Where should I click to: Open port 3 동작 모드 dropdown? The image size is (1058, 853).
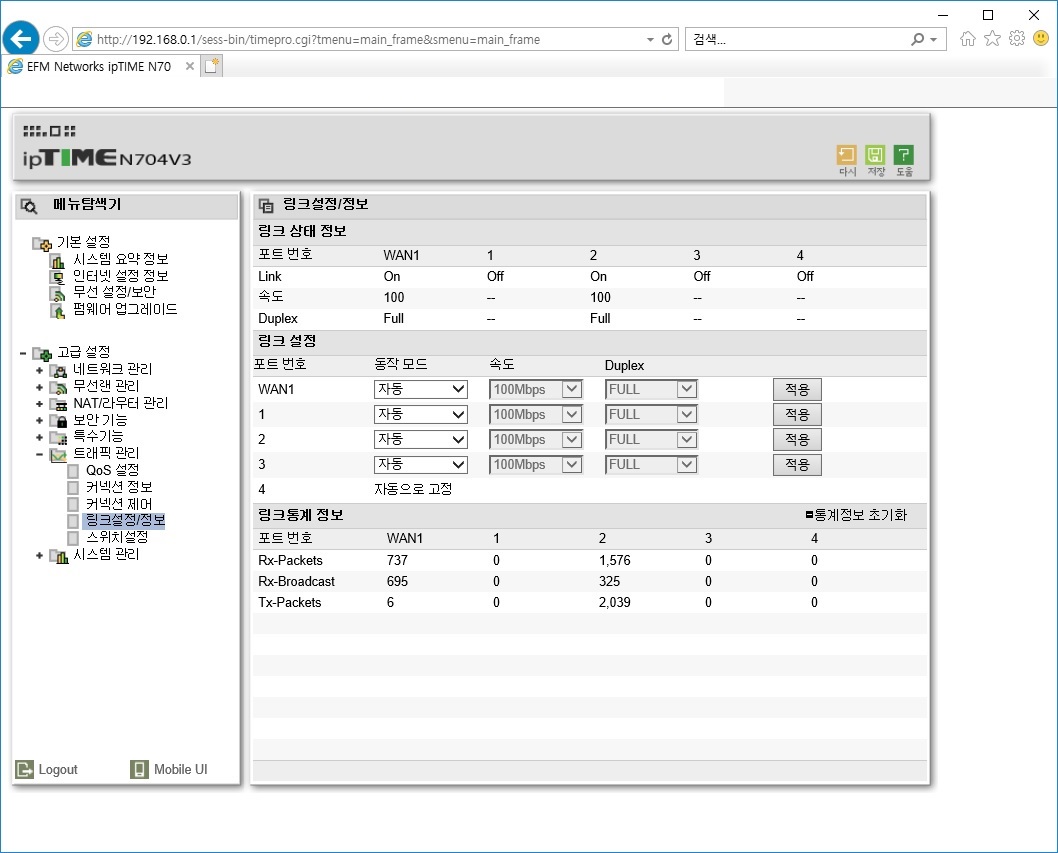pos(420,464)
